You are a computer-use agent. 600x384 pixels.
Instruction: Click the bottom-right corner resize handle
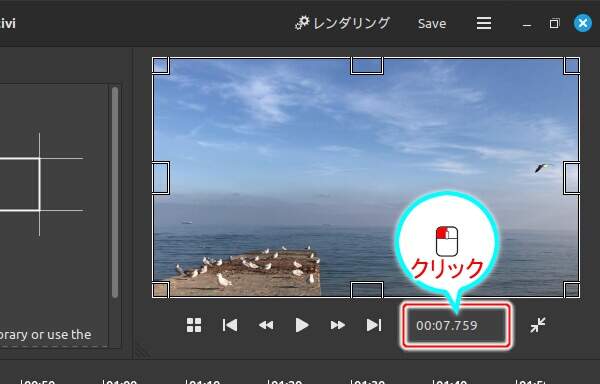pos(572,290)
